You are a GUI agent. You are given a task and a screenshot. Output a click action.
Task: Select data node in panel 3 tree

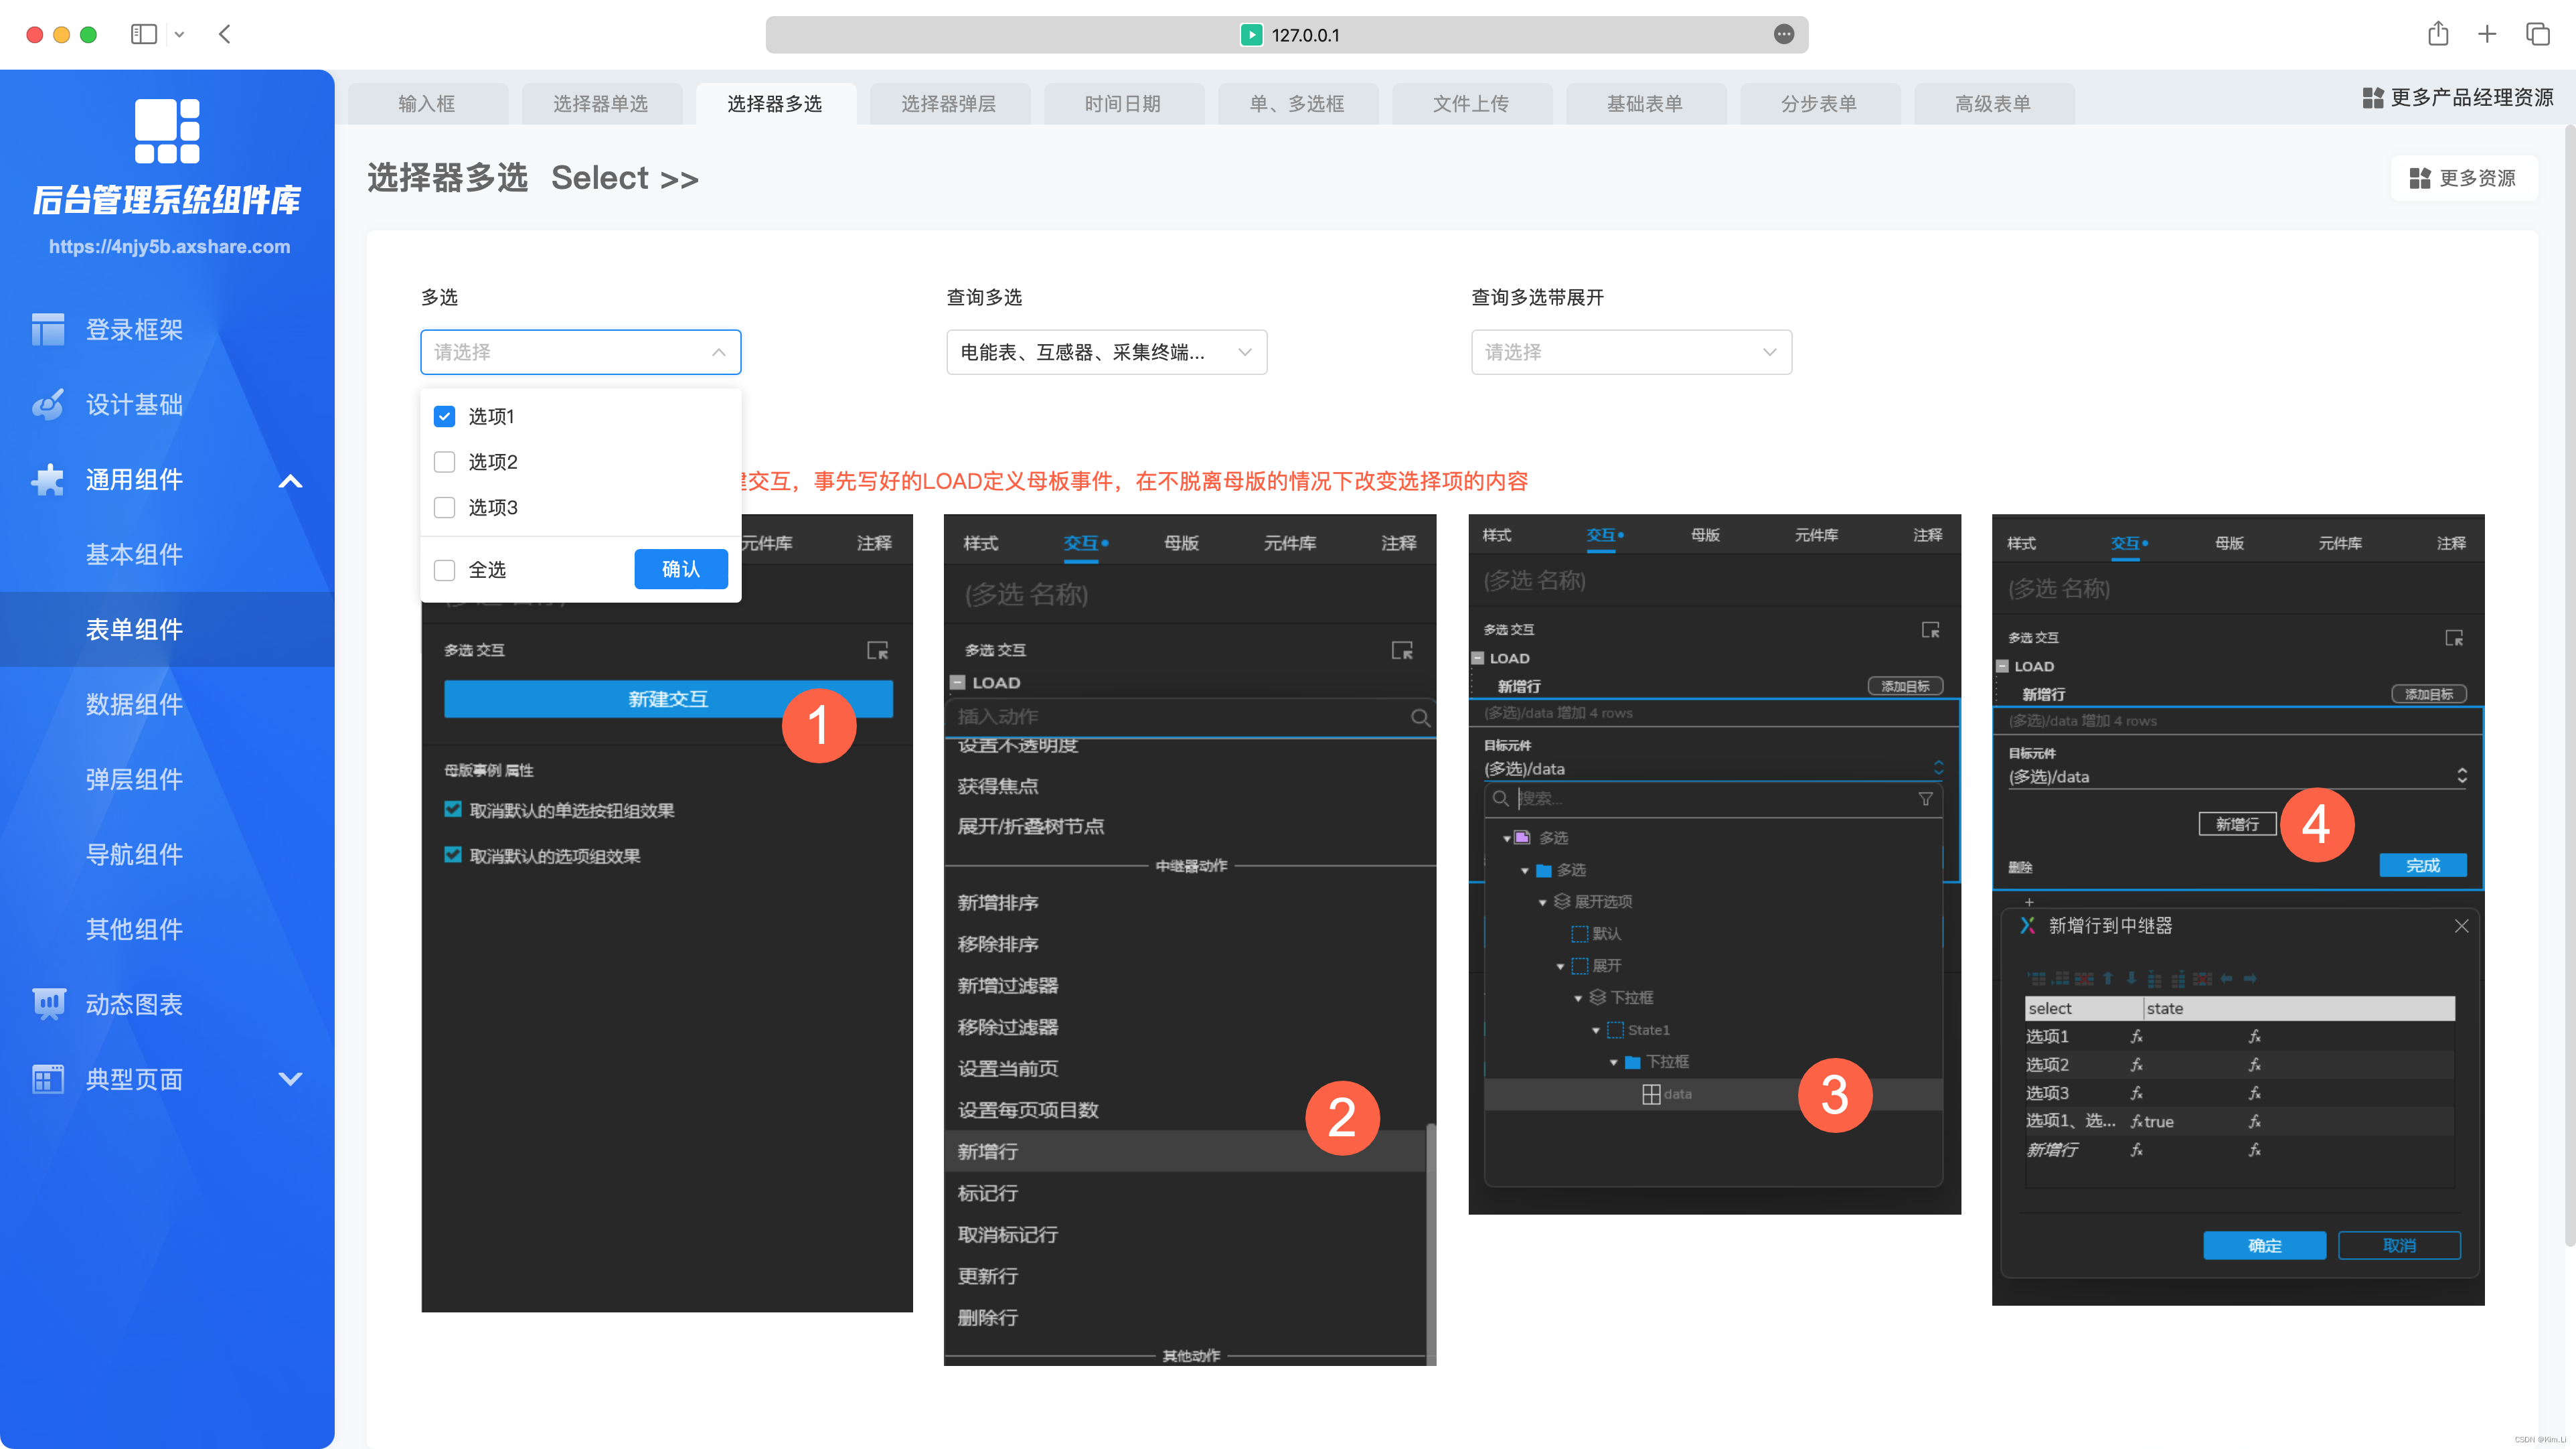(x=1713, y=1094)
